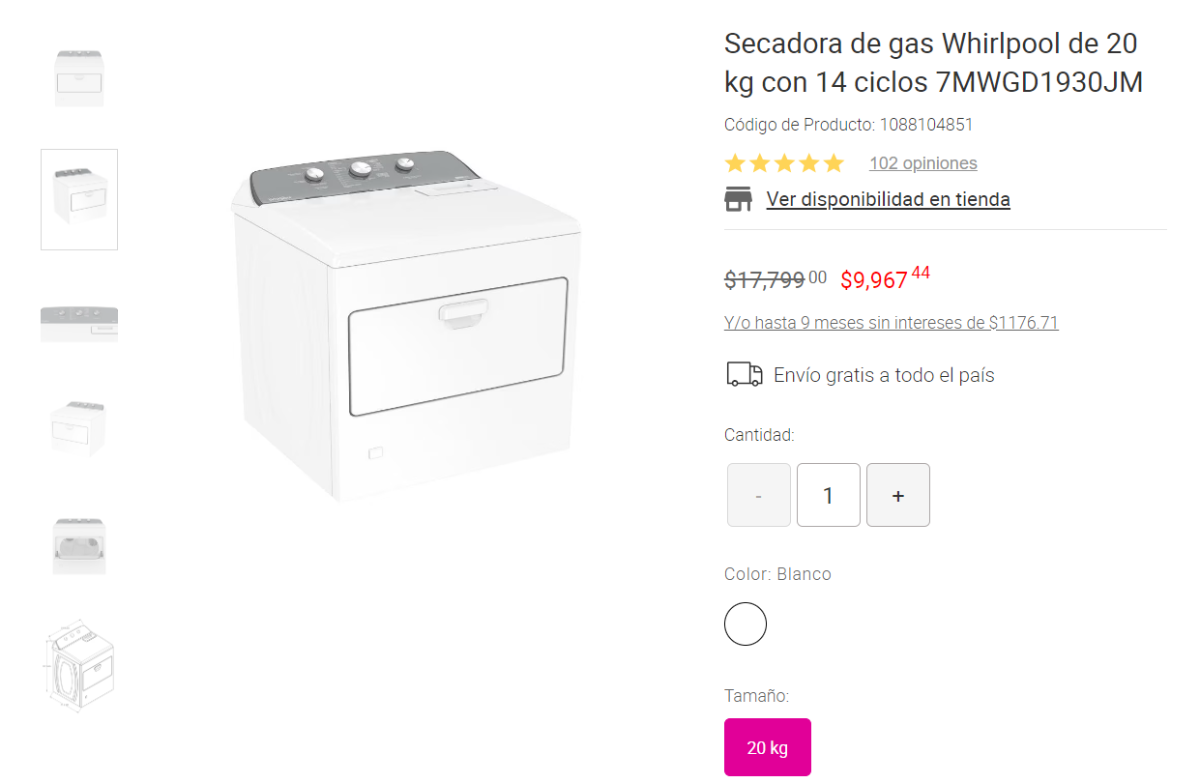Select the first dryer front-view thumbnail
1200x783 pixels.
(79, 77)
